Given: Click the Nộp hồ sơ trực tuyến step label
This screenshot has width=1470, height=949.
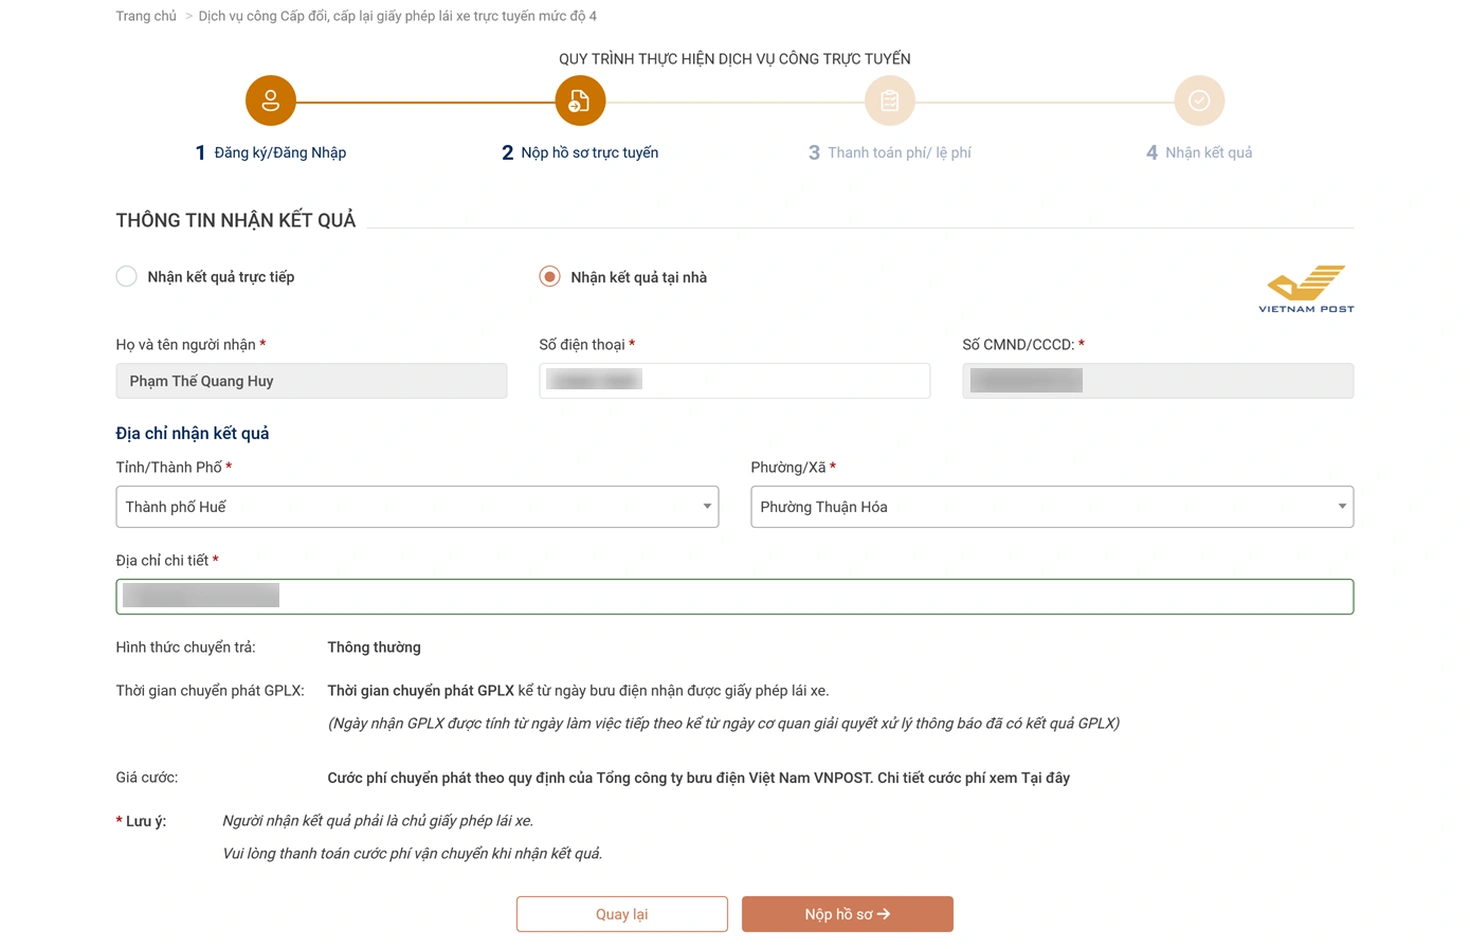Looking at the screenshot, I should [589, 153].
